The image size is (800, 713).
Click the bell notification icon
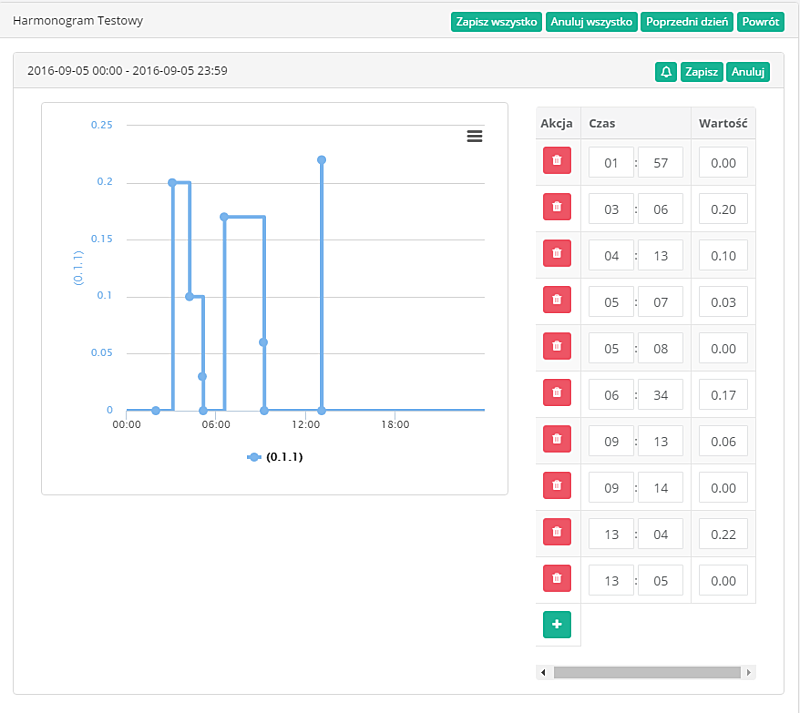(666, 72)
